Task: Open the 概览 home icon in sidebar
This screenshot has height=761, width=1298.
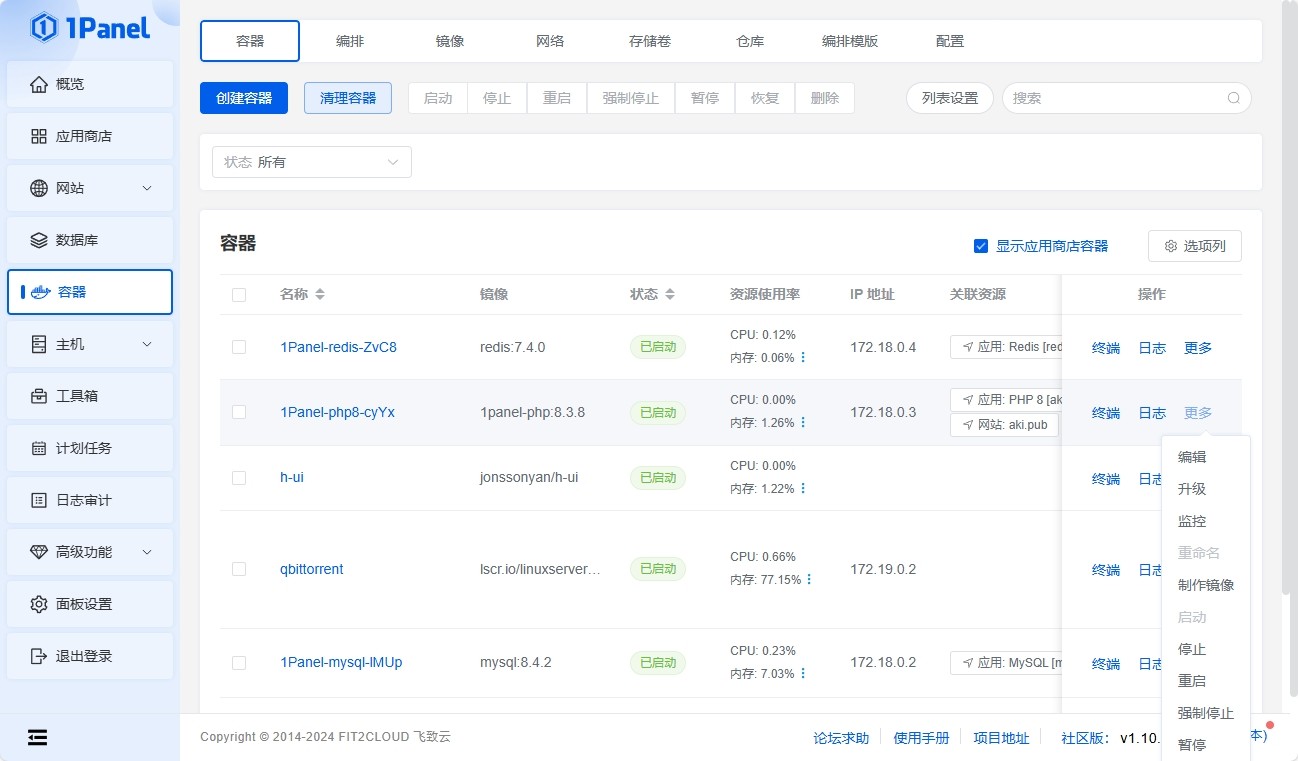Action: click(x=39, y=84)
